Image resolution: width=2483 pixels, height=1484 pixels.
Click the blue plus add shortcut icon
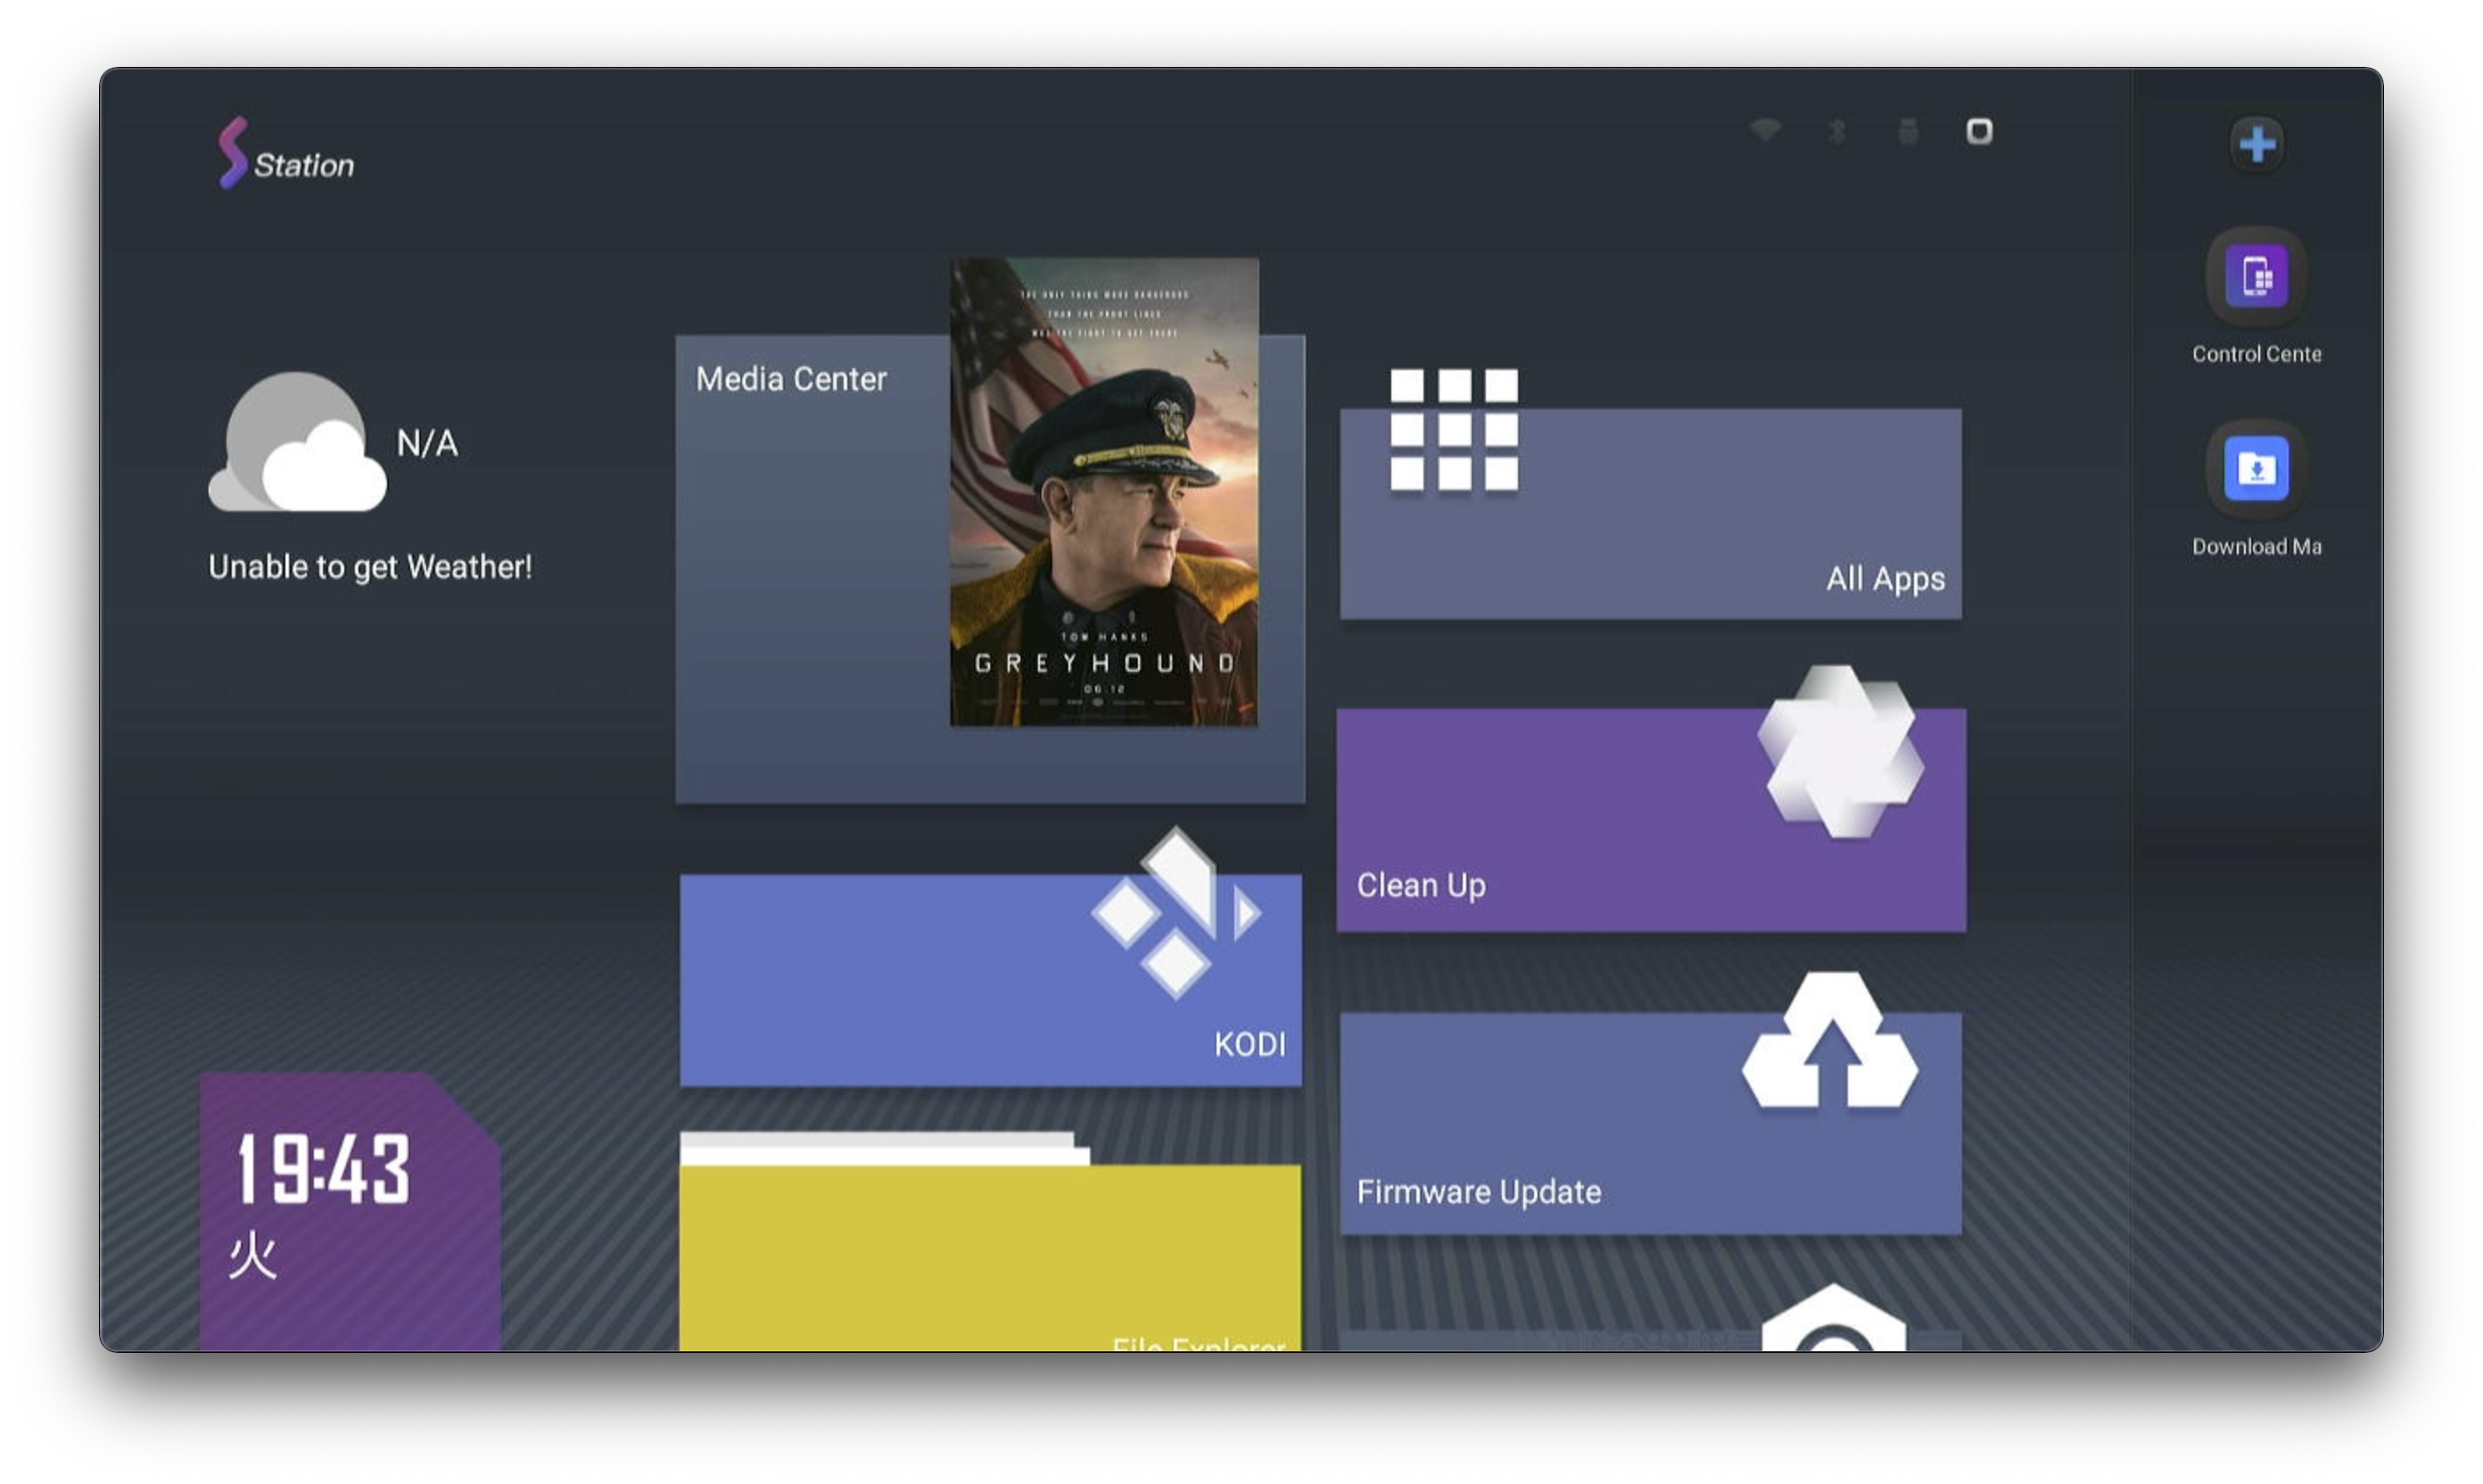pos(2256,144)
